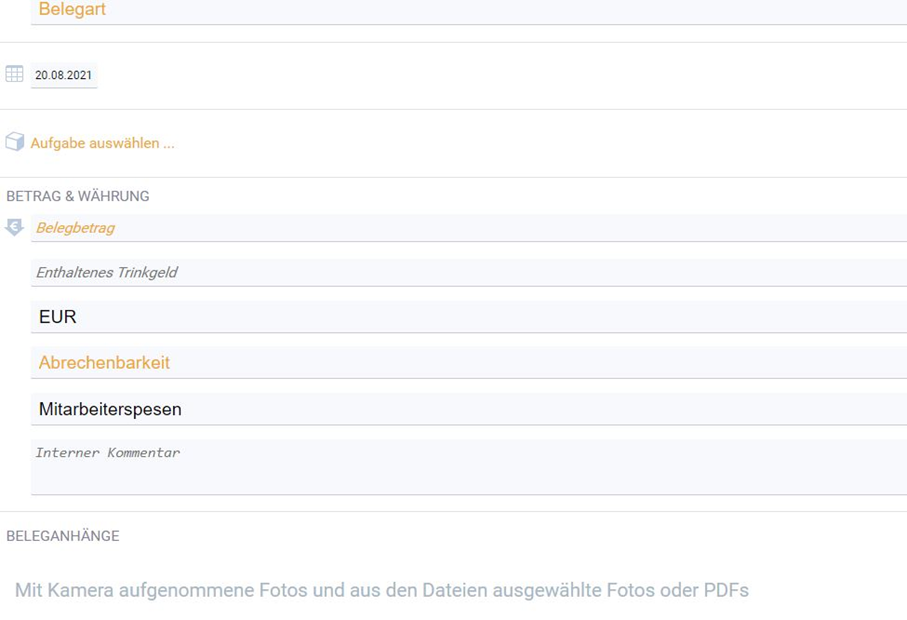Image resolution: width=907 pixels, height=620 pixels.
Task: Click the cube task icon
Action: [x=14, y=142]
